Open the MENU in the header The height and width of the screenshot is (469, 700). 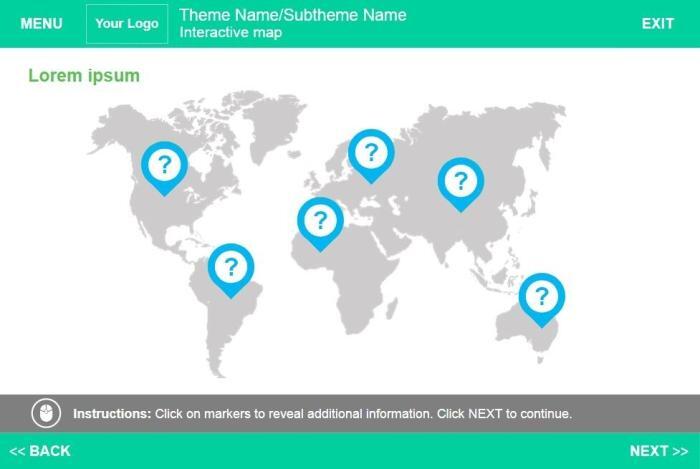coord(41,24)
